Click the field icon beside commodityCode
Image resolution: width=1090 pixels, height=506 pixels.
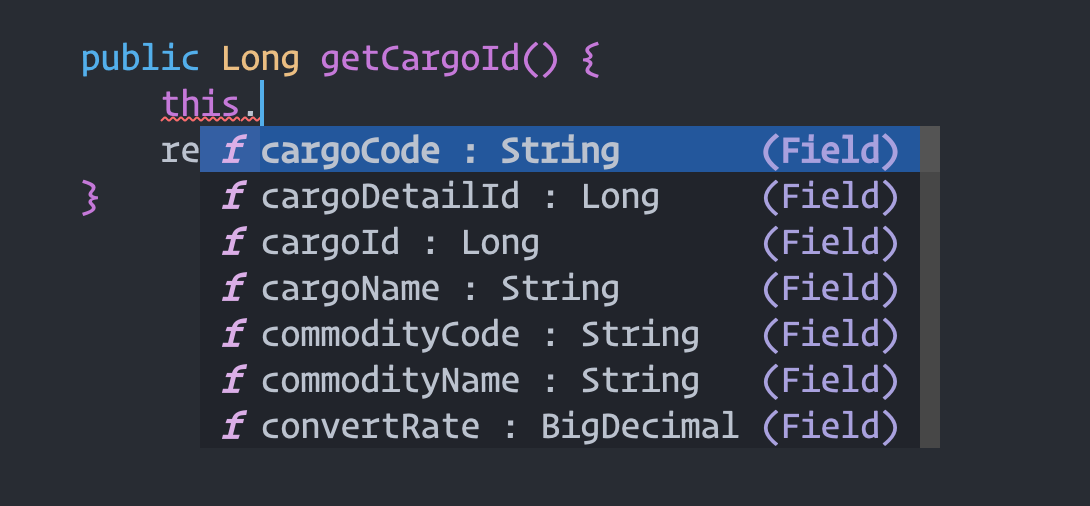[x=233, y=335]
